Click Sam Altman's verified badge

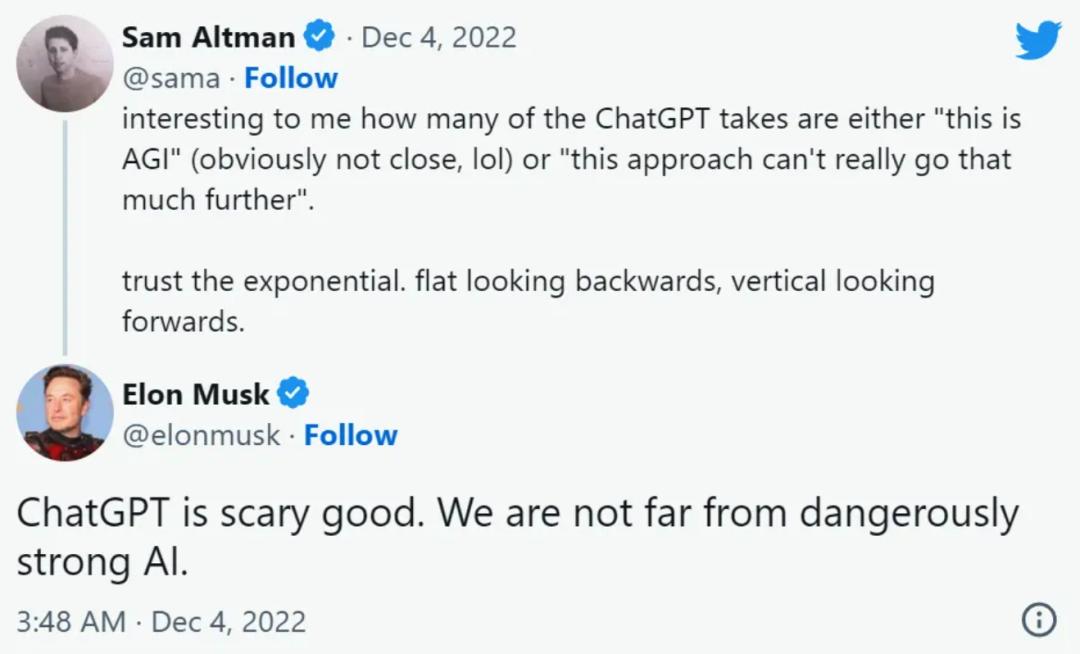(319, 38)
